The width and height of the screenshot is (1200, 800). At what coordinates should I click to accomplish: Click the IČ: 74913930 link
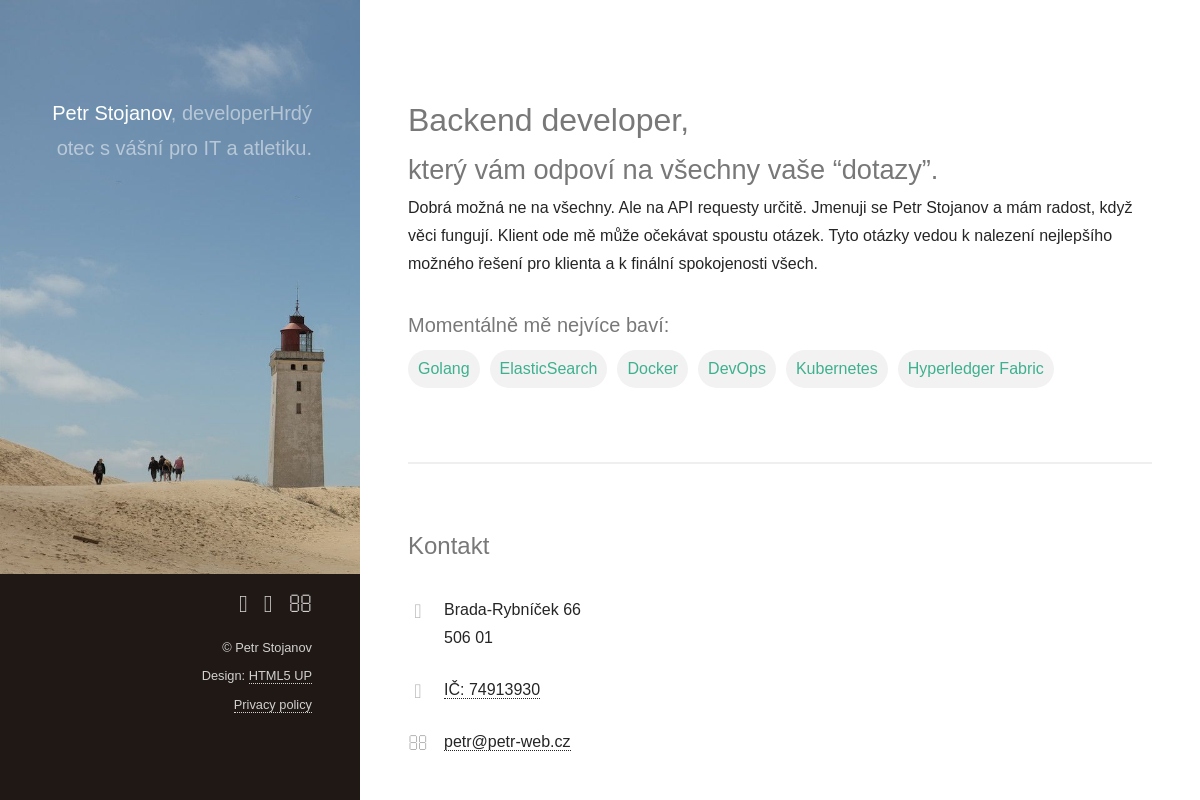pos(492,690)
